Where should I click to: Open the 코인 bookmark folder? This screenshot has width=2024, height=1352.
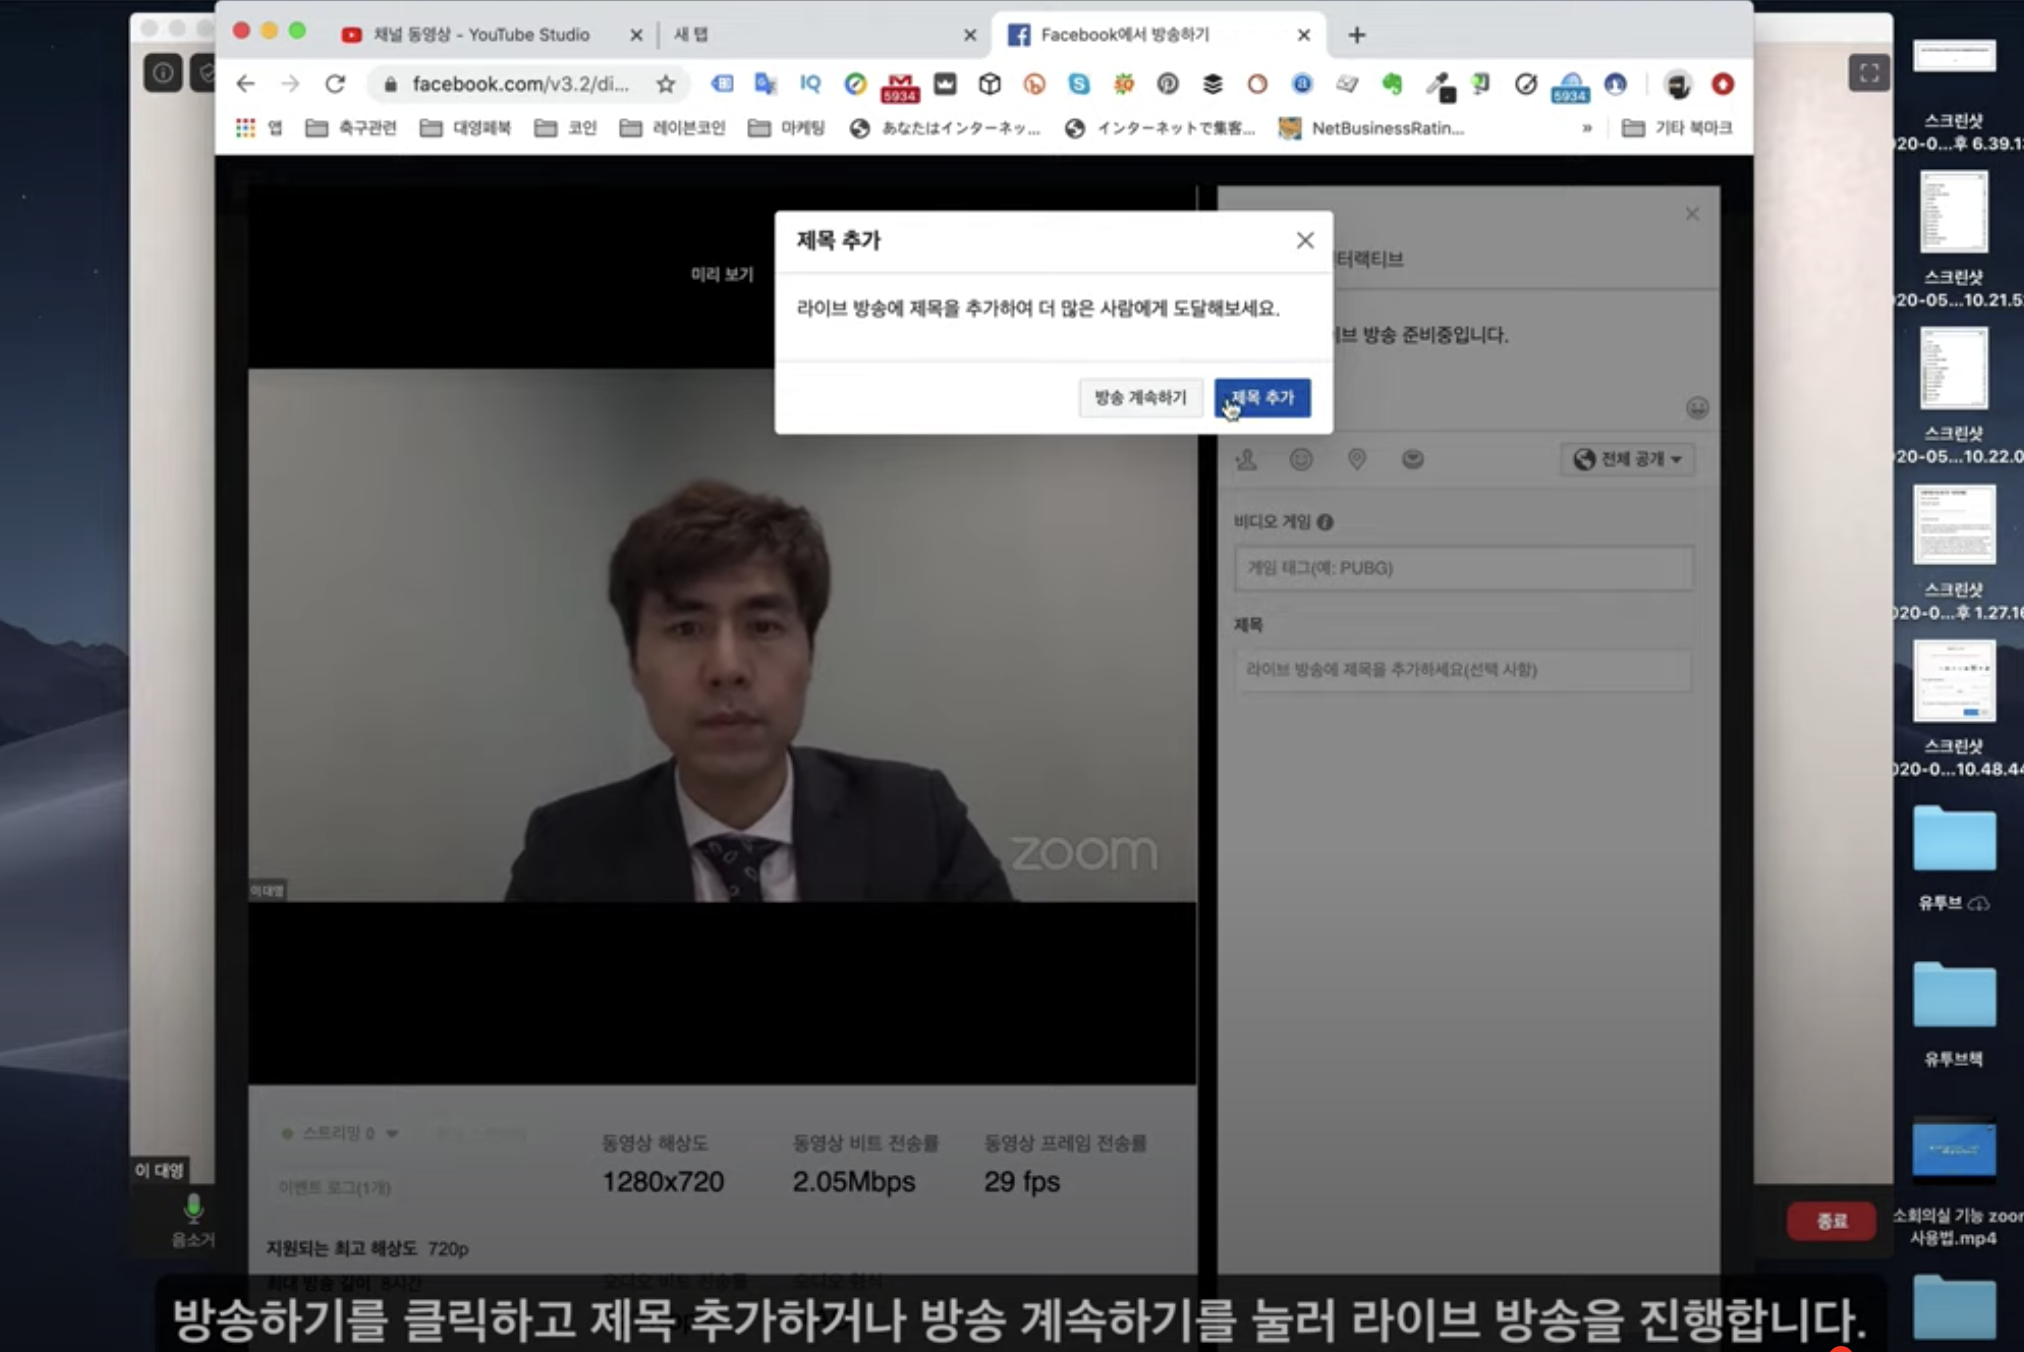click(x=566, y=128)
